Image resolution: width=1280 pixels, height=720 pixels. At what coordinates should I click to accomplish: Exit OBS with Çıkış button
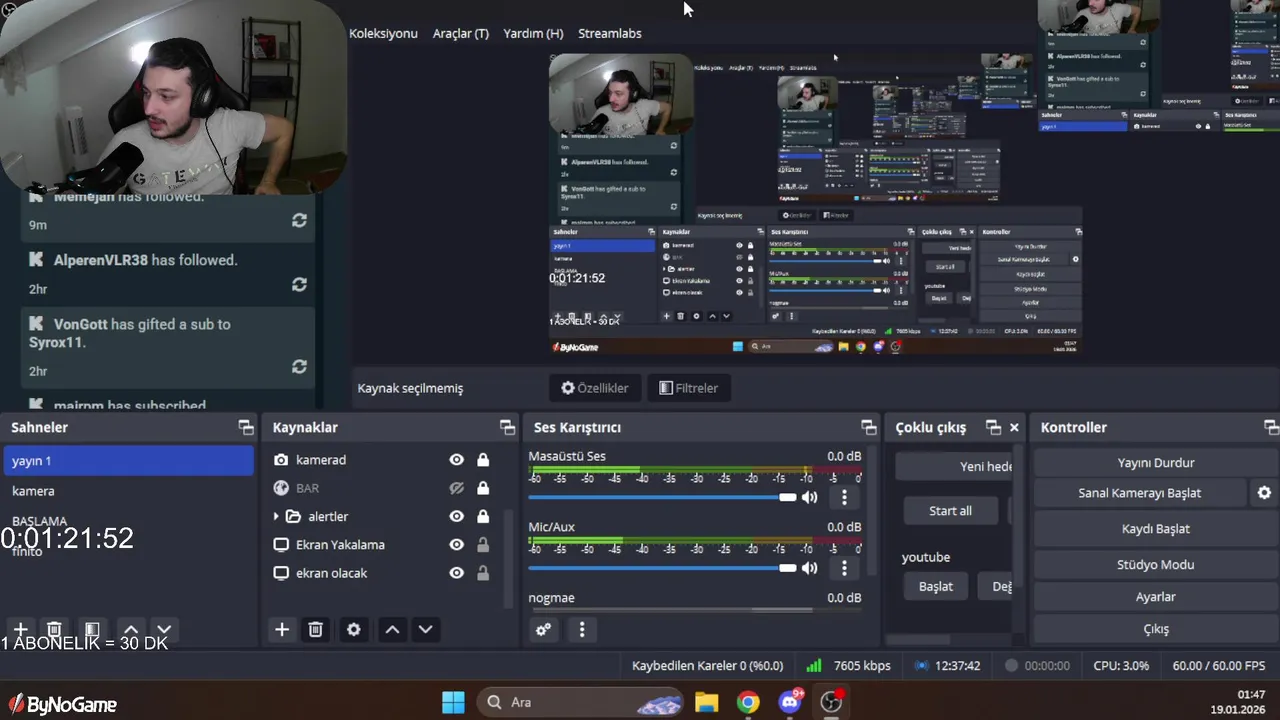[1156, 629]
